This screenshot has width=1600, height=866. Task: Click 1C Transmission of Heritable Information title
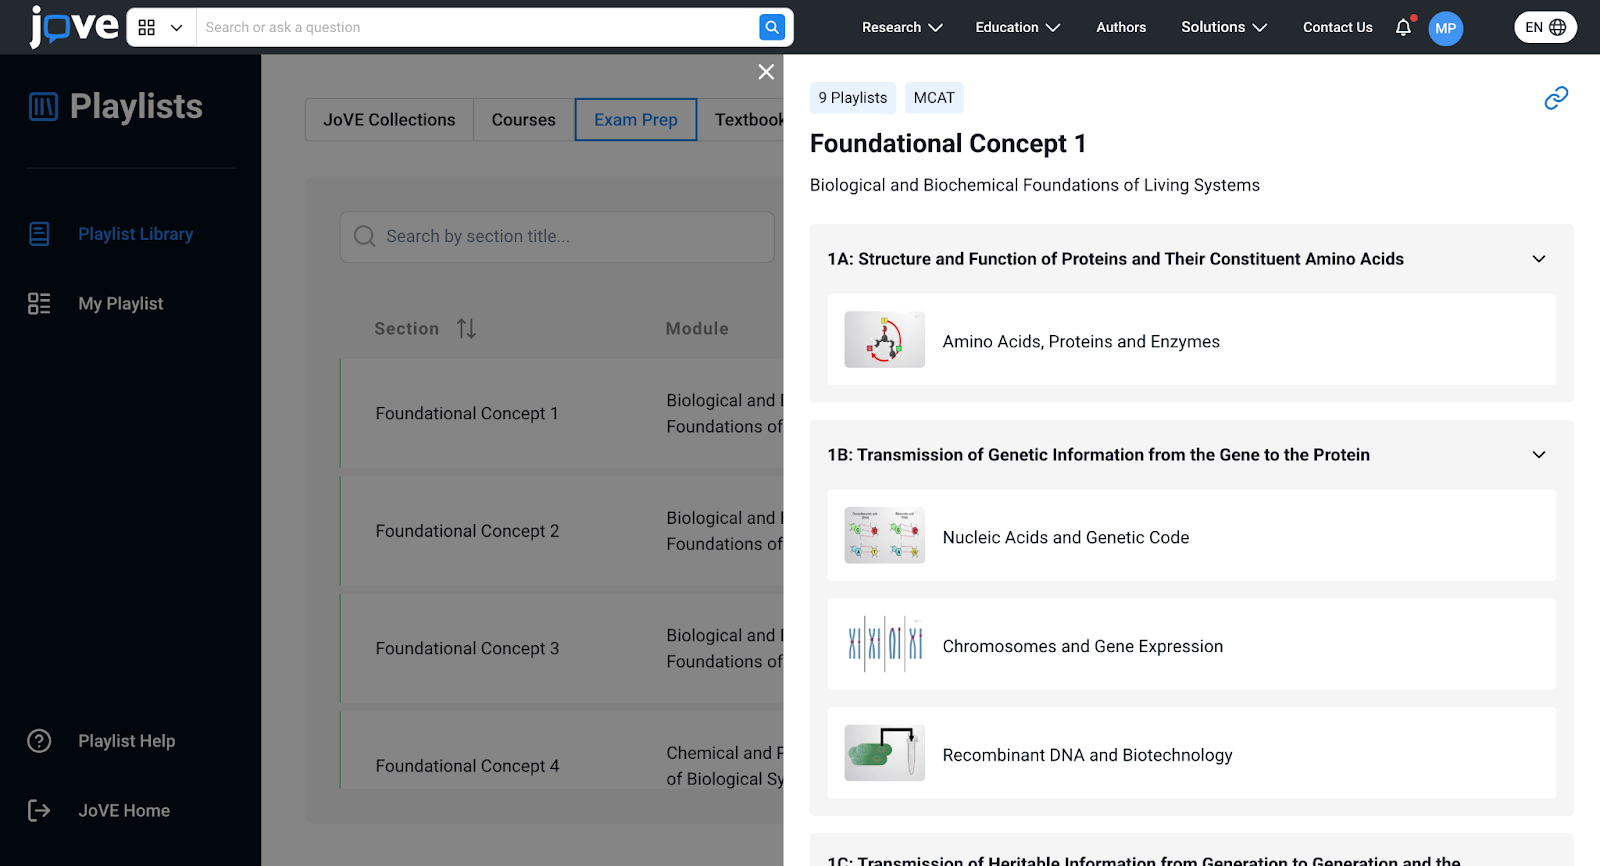[1144, 860]
